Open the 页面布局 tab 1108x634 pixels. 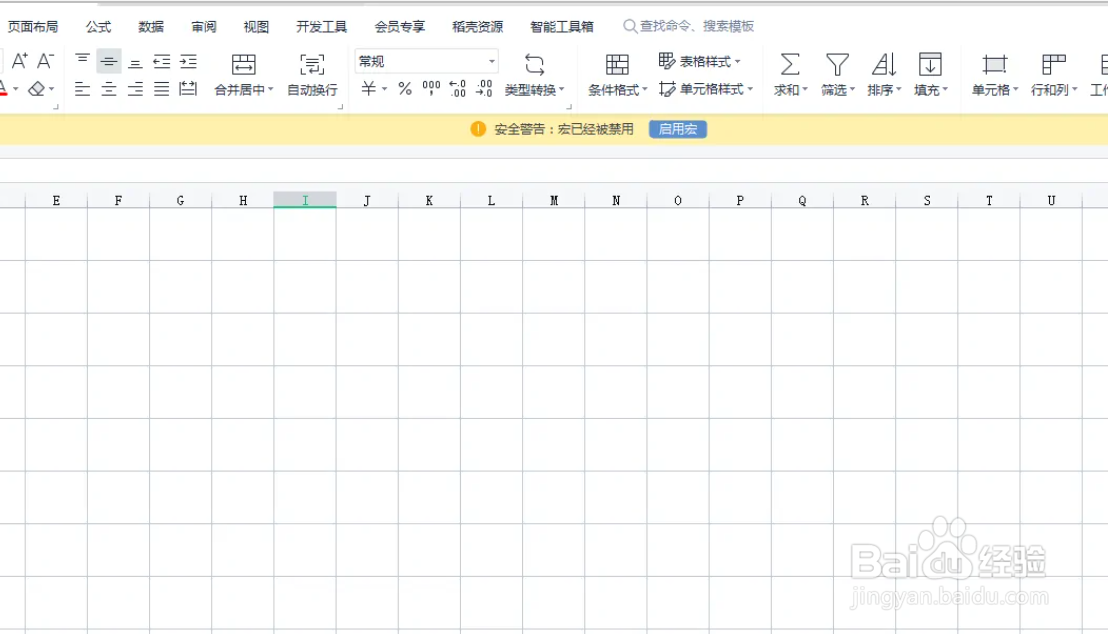pyautogui.click(x=33, y=27)
